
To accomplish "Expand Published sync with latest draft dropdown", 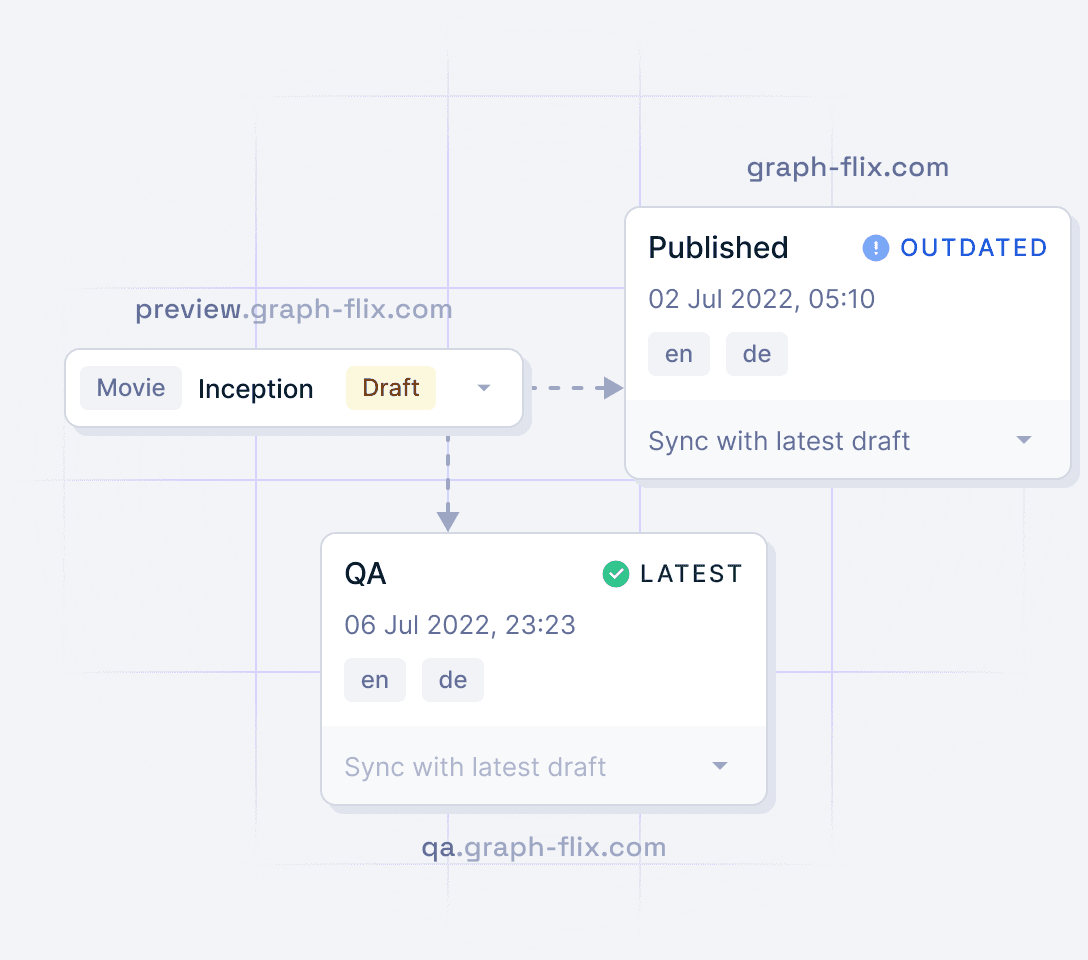I will (1023, 441).
